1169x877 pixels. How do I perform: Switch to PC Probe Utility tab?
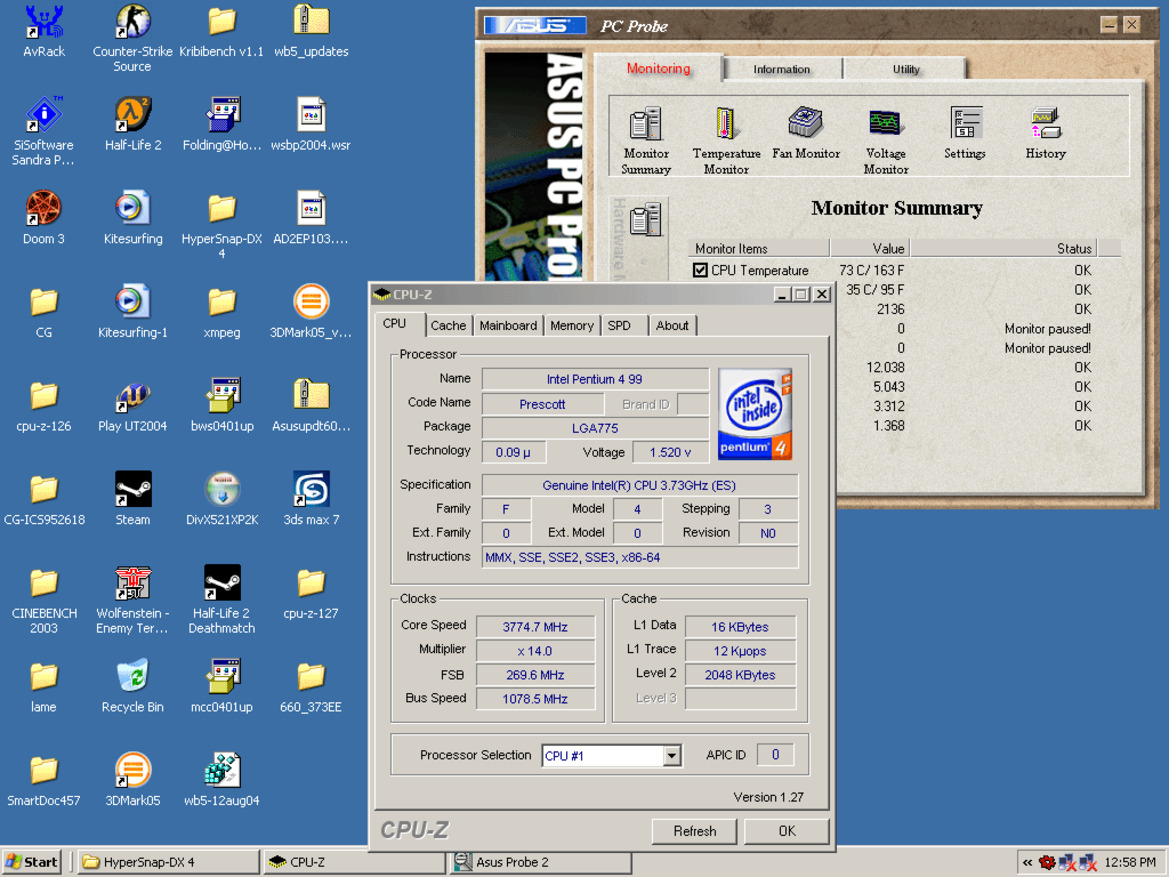click(906, 69)
